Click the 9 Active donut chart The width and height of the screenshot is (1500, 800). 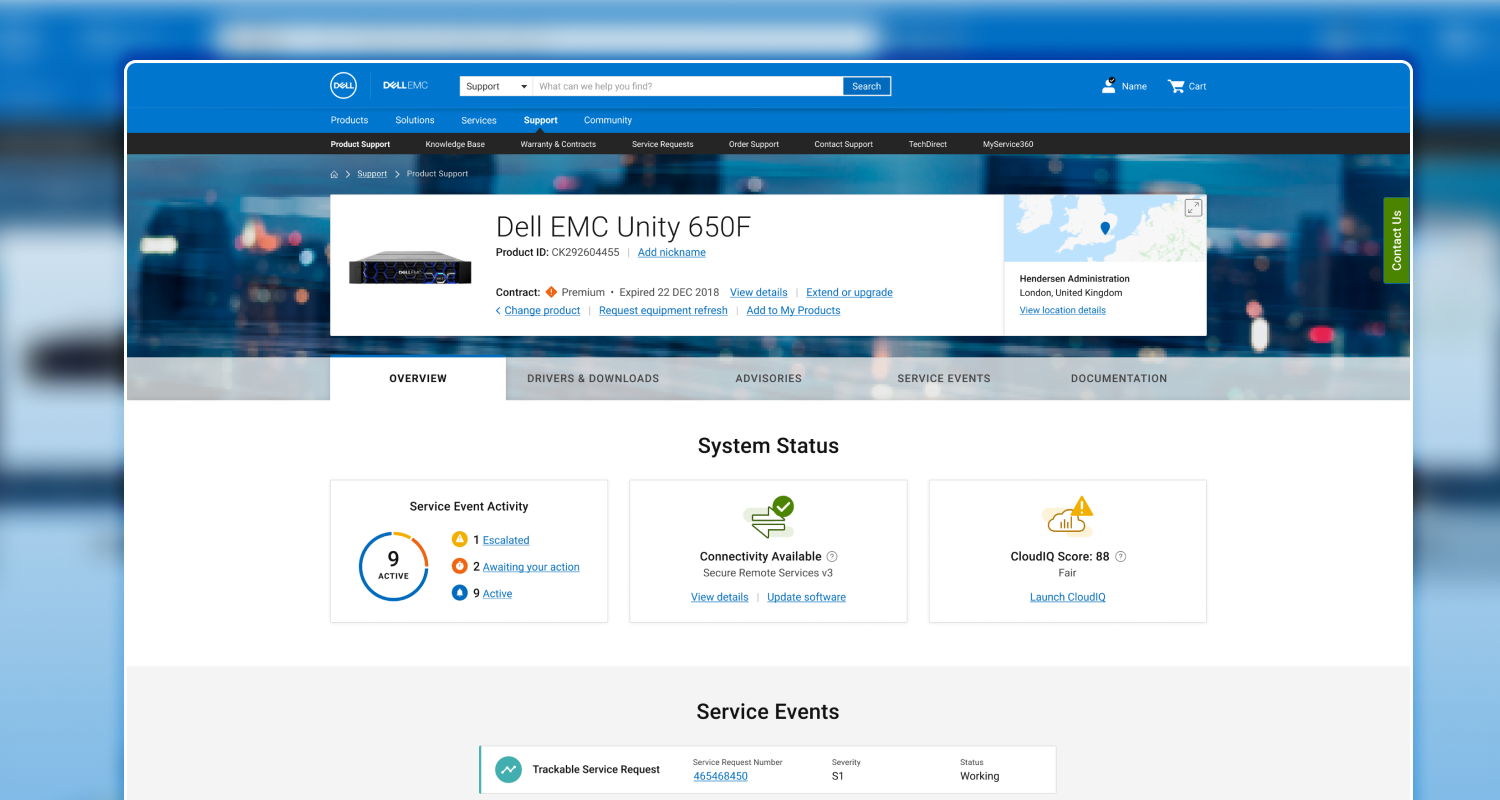click(393, 566)
